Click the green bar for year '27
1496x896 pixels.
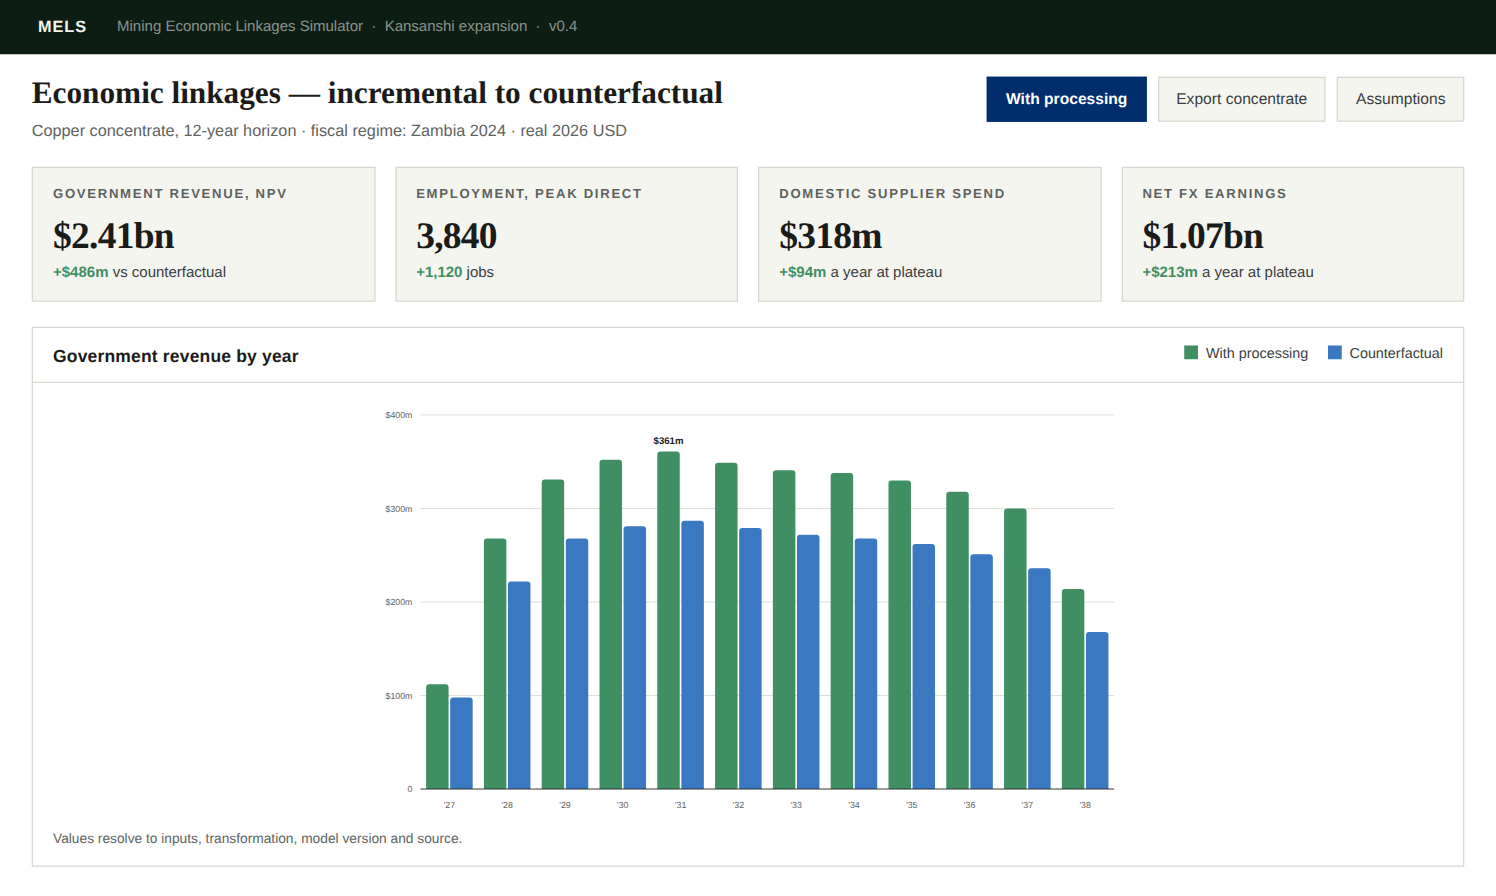437,737
